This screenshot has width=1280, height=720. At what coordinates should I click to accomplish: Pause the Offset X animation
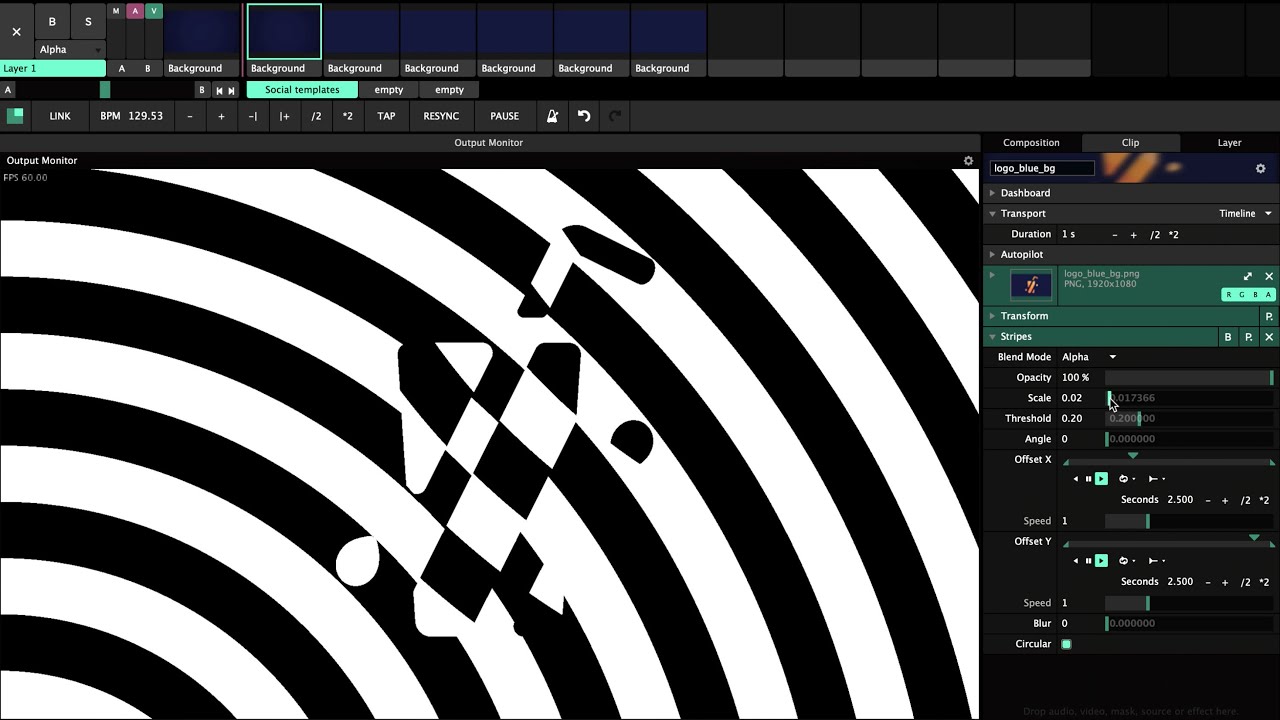point(1088,479)
